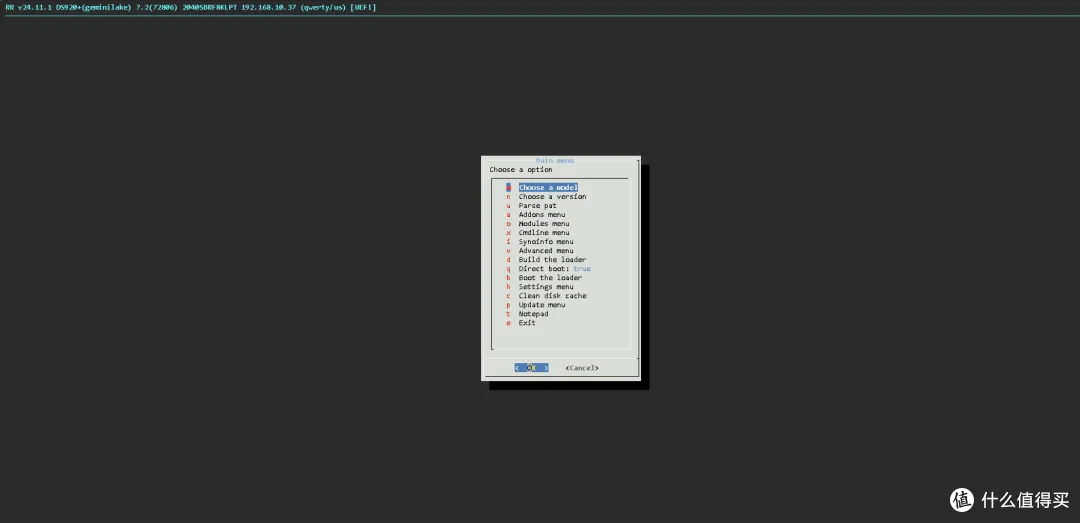Open the Synoinfo menu

tap(546, 242)
